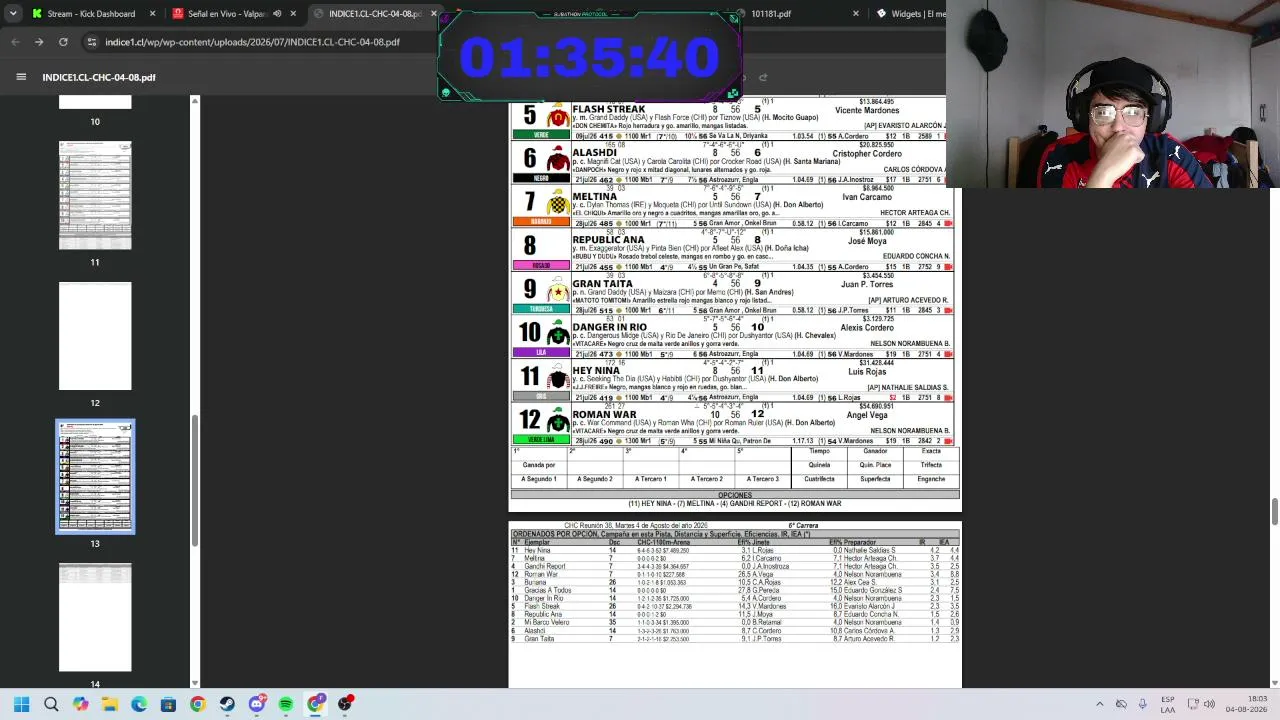Click horse name MELTINA
The width and height of the screenshot is (1280, 720).
tap(595, 197)
